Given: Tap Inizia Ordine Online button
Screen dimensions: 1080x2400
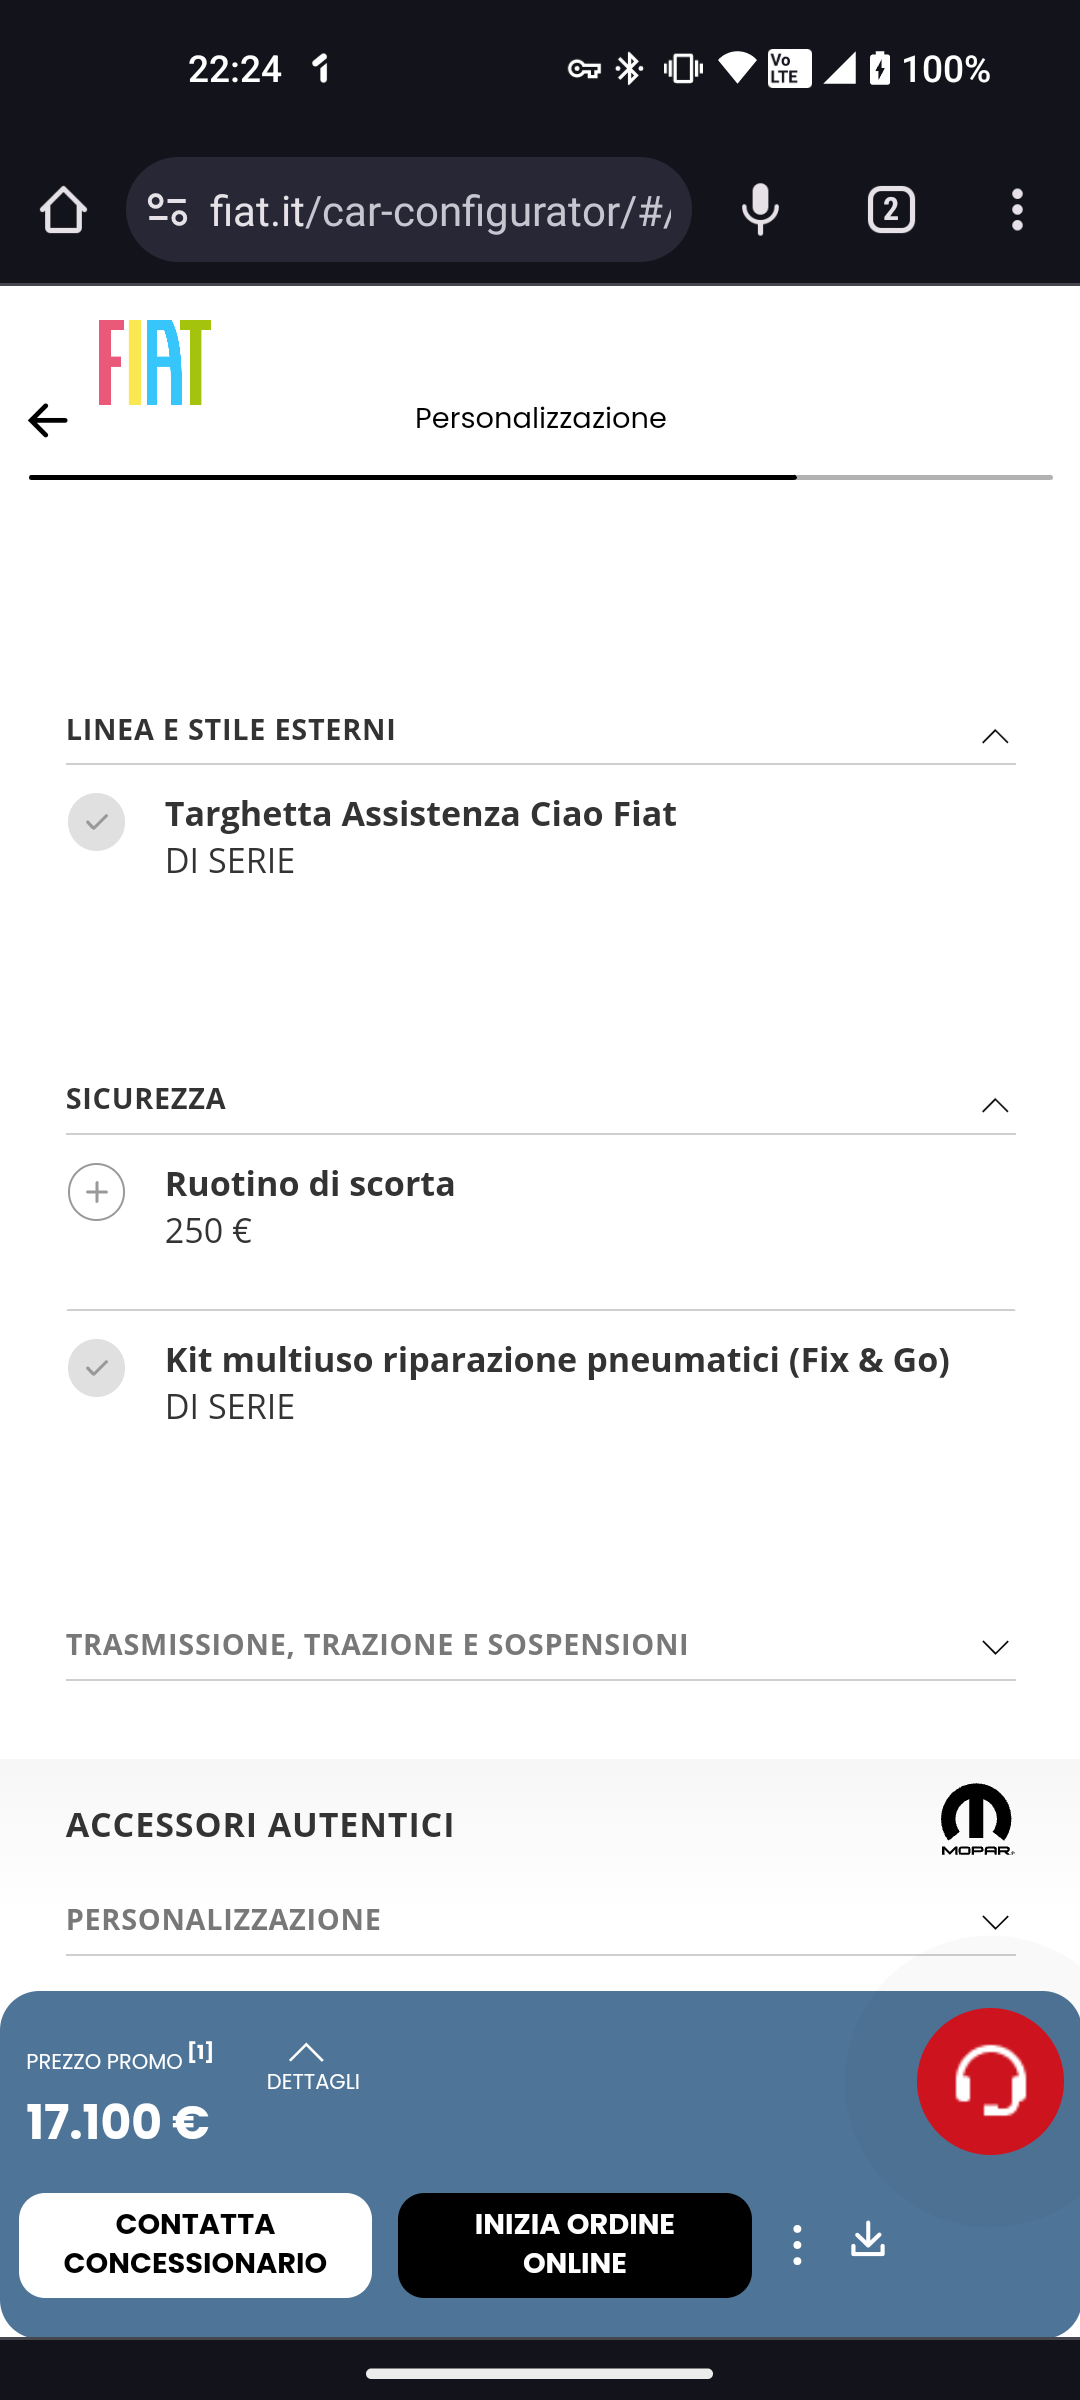Looking at the screenshot, I should pos(575,2245).
